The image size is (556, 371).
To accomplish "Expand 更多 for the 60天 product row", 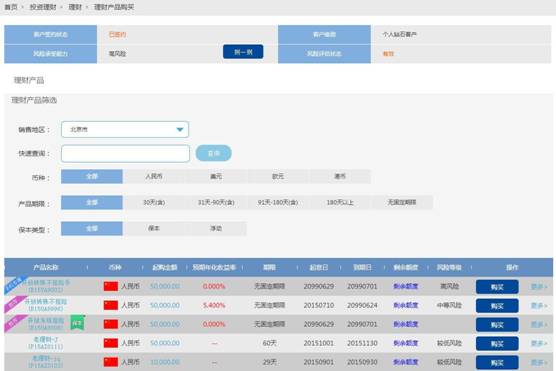I will (539, 343).
